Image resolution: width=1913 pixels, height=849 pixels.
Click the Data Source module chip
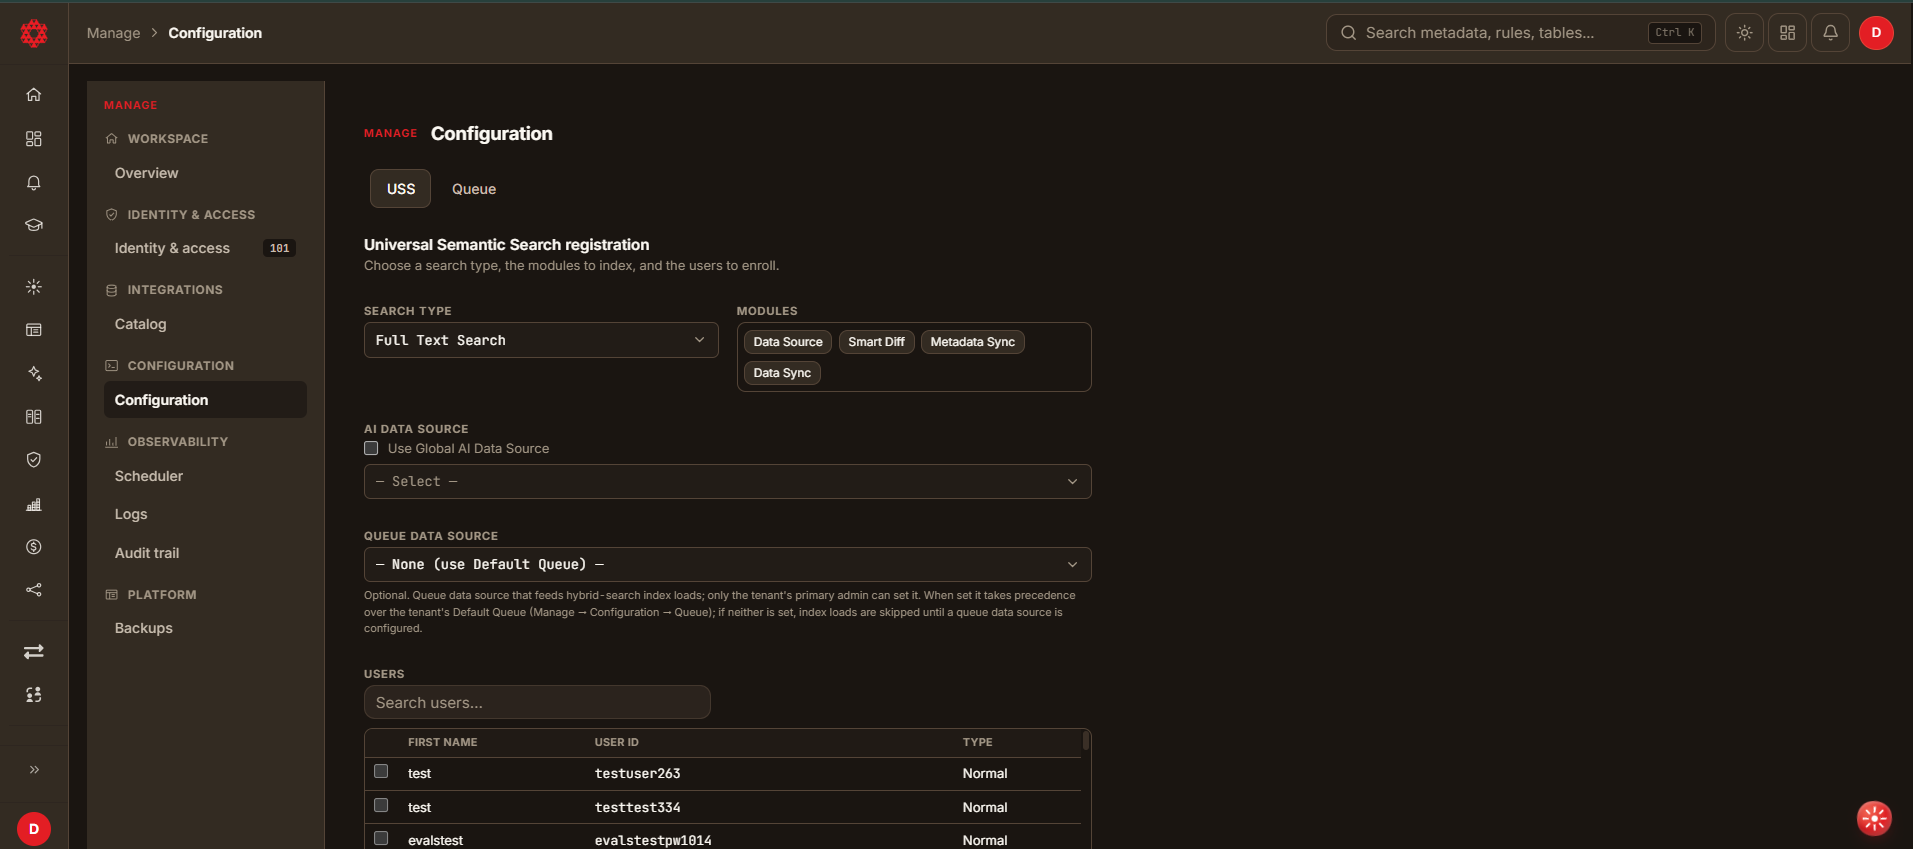(x=788, y=342)
